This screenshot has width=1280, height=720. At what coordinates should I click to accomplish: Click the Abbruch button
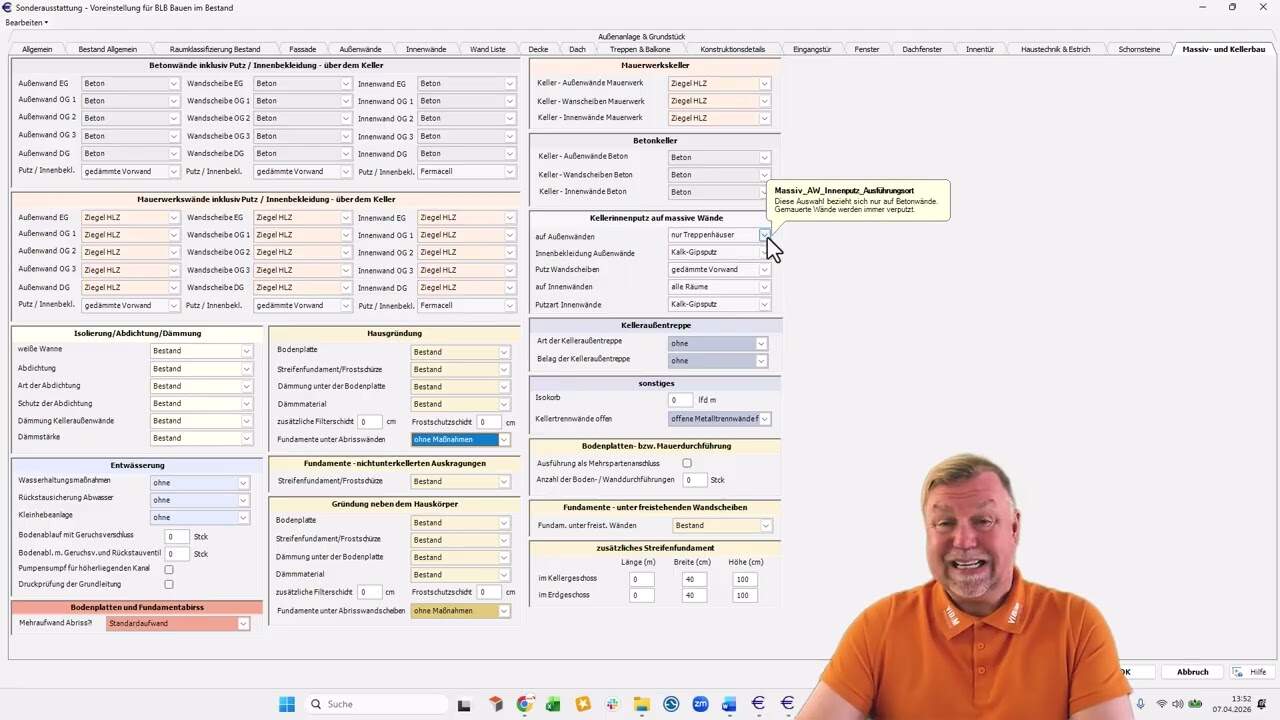1192,672
